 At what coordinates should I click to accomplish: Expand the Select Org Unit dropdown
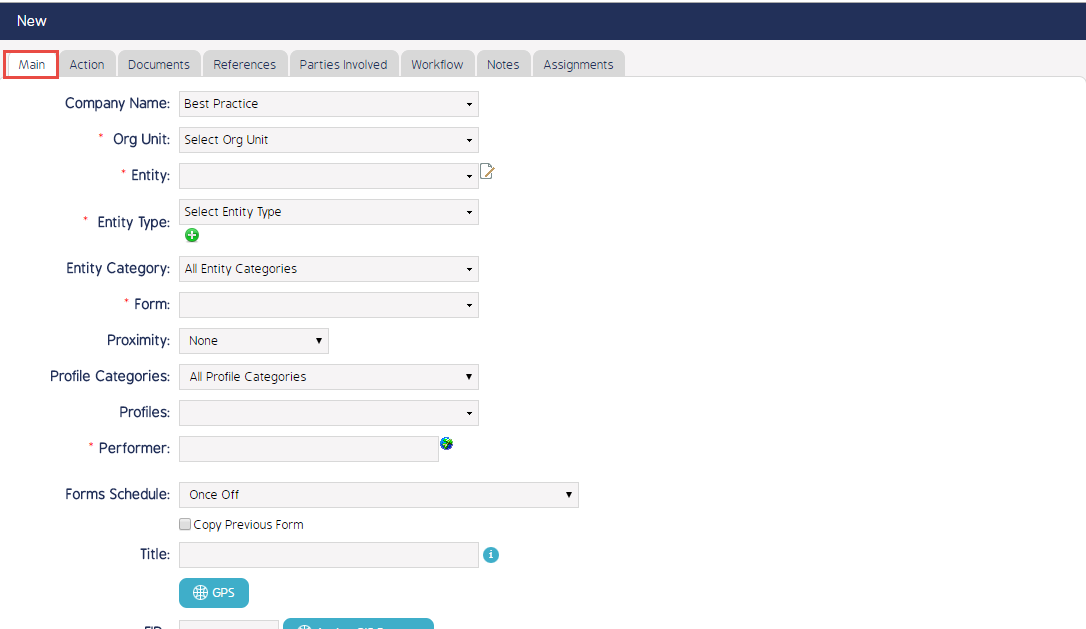point(328,140)
